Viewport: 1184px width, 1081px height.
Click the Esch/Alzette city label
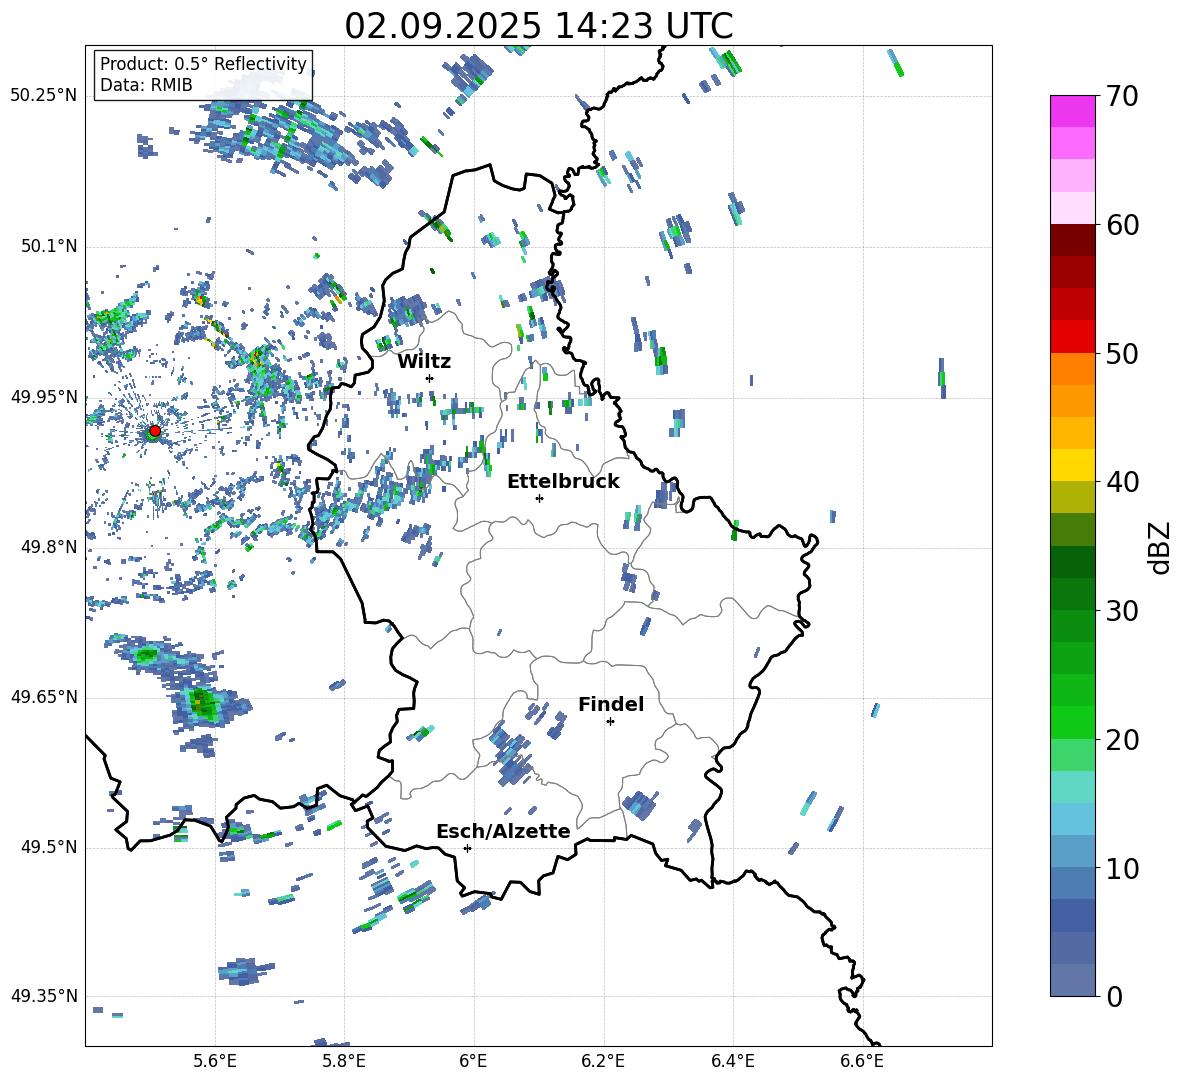(503, 832)
